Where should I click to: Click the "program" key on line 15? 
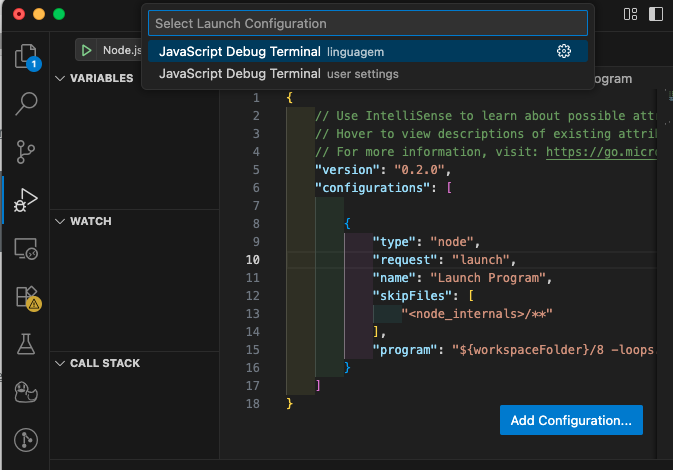pos(405,350)
